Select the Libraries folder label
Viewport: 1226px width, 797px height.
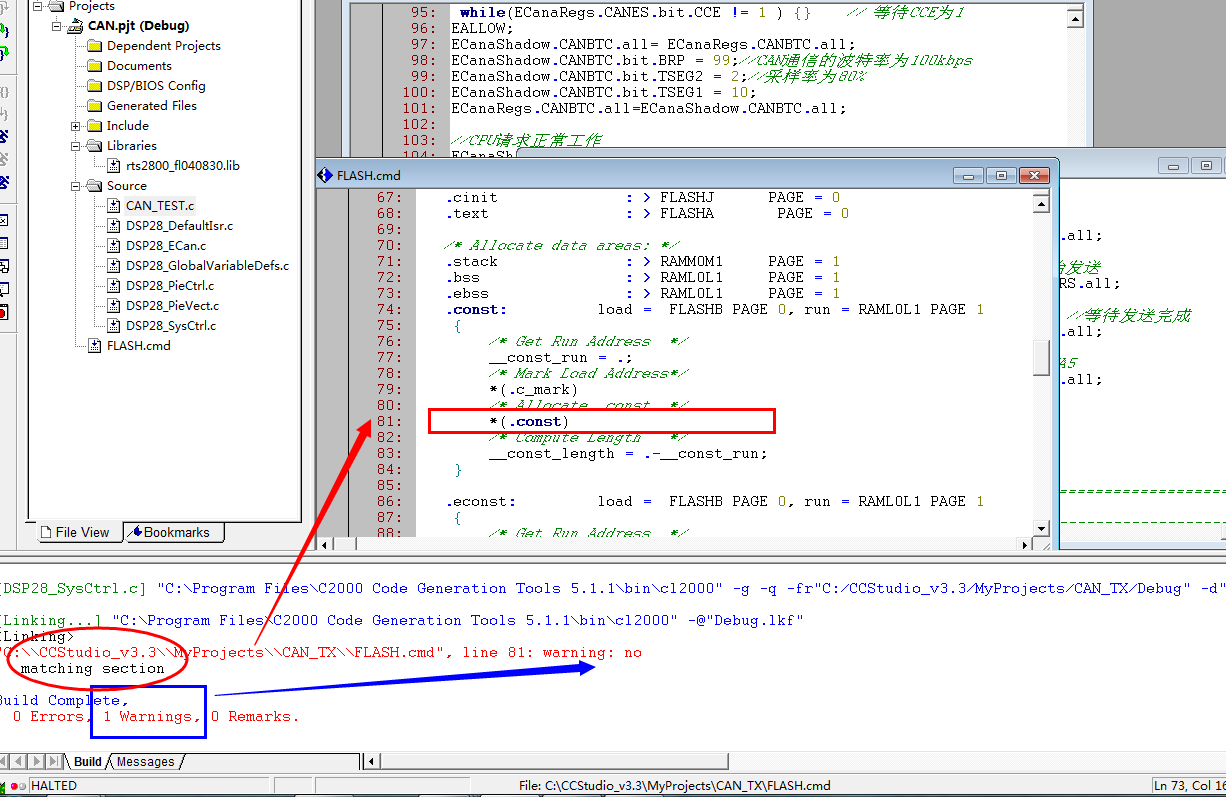click(131, 146)
